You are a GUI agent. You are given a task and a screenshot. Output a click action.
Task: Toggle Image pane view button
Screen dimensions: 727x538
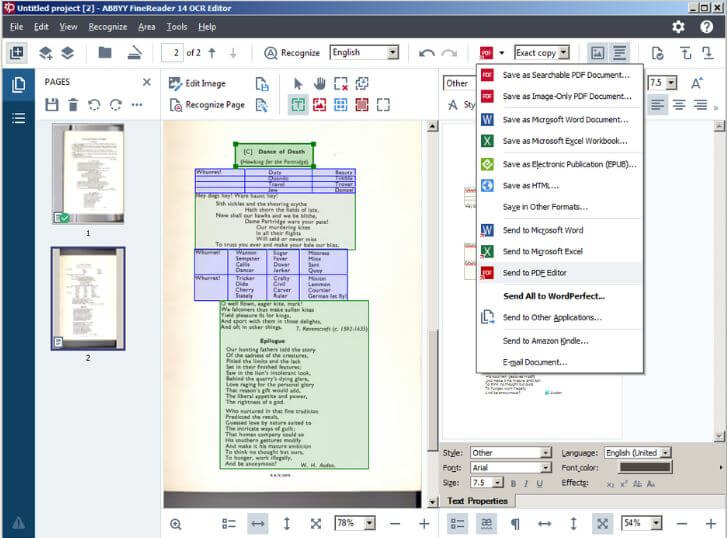598,53
